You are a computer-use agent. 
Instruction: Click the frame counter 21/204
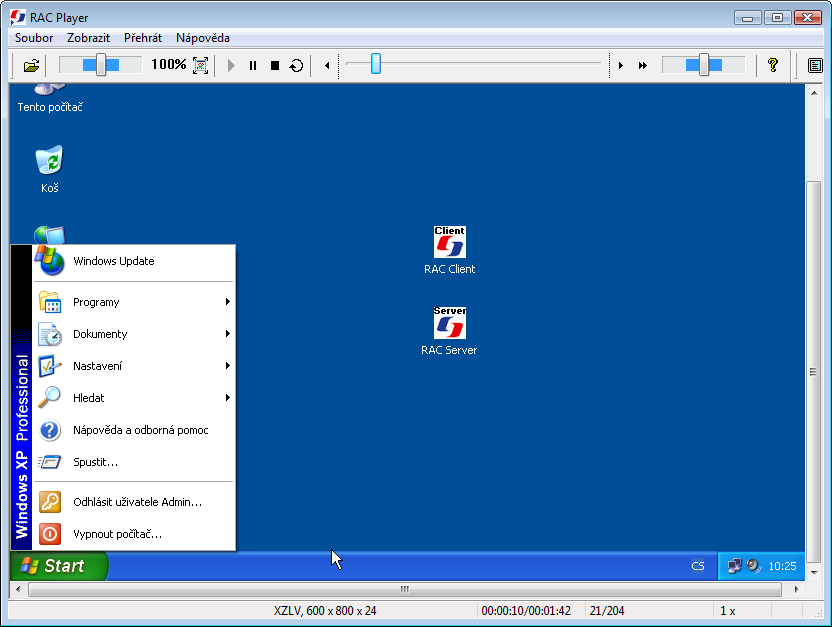point(607,611)
